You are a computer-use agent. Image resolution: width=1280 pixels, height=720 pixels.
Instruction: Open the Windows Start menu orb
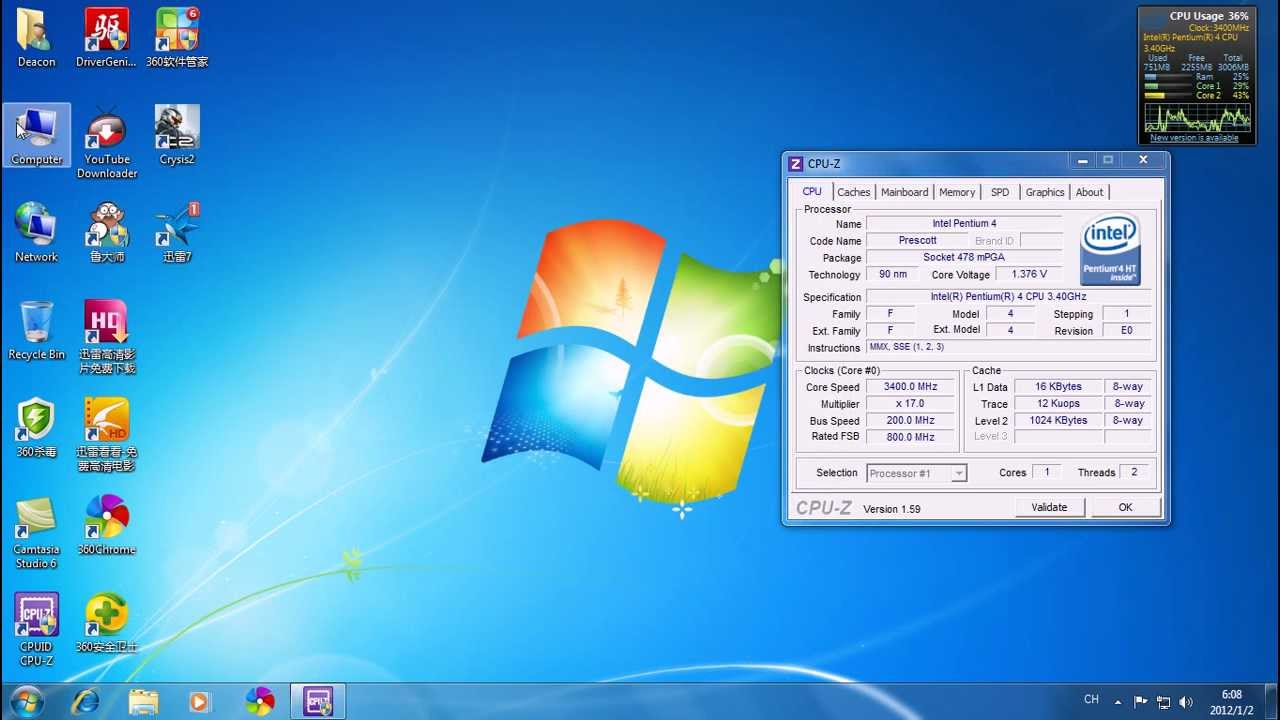point(26,700)
